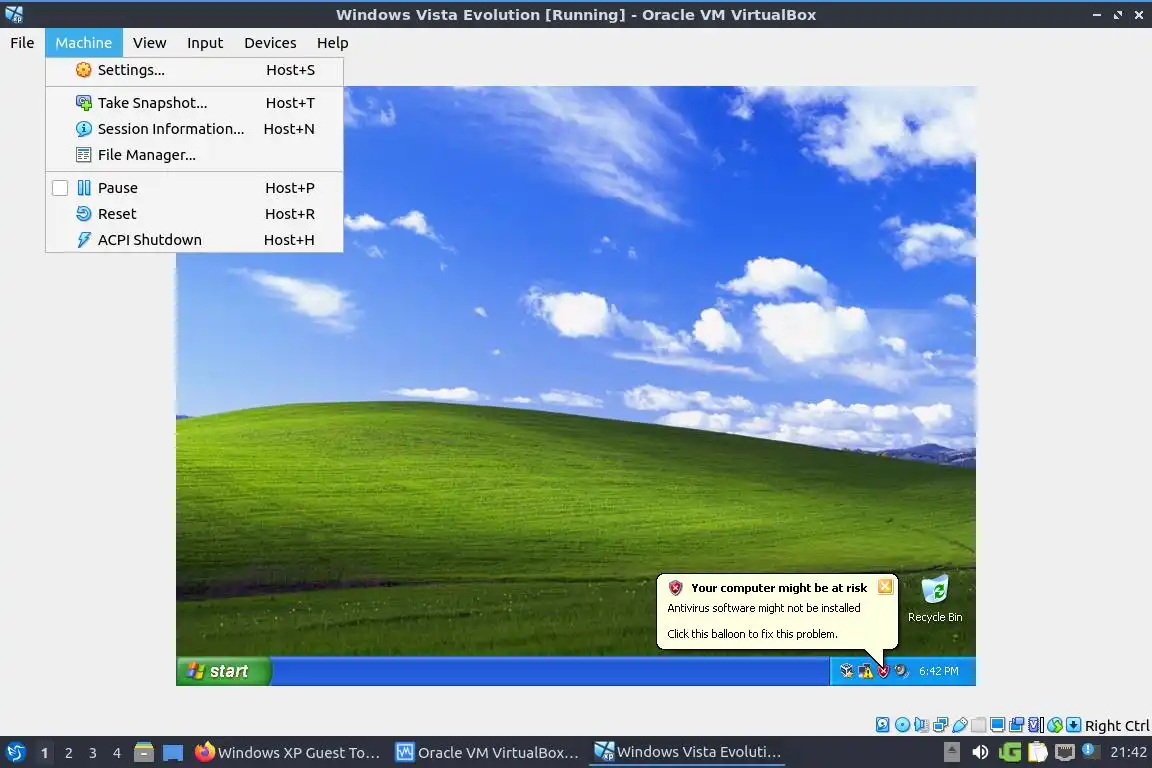Viewport: 1152px width, 768px height.
Task: Click the hard disk activity status icon
Action: coord(883,725)
